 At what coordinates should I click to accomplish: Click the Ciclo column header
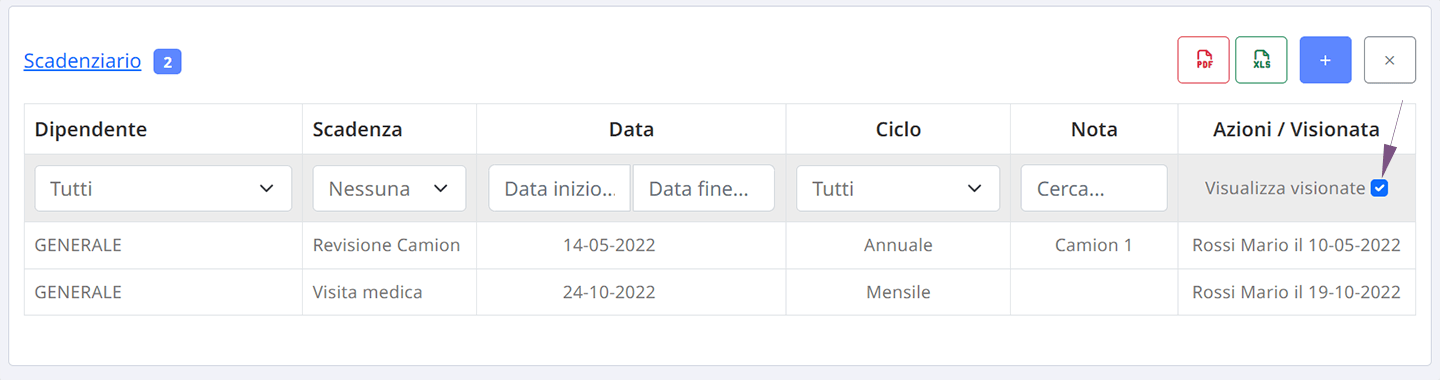coord(898,129)
